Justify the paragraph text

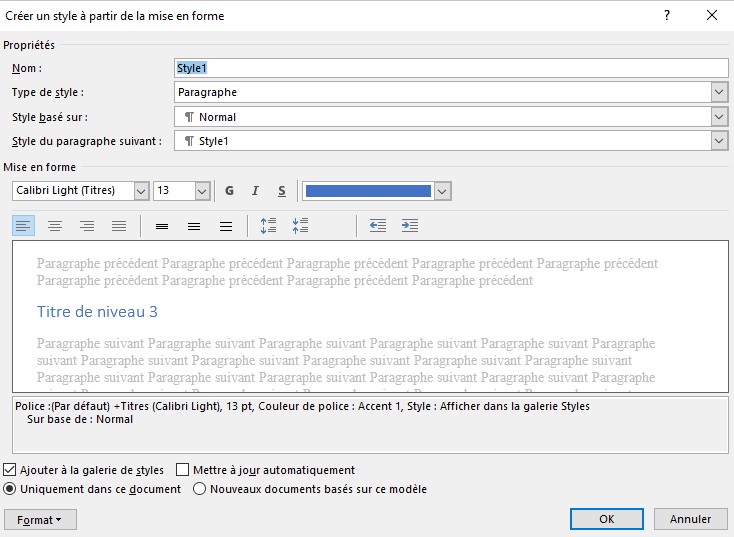[x=119, y=226]
